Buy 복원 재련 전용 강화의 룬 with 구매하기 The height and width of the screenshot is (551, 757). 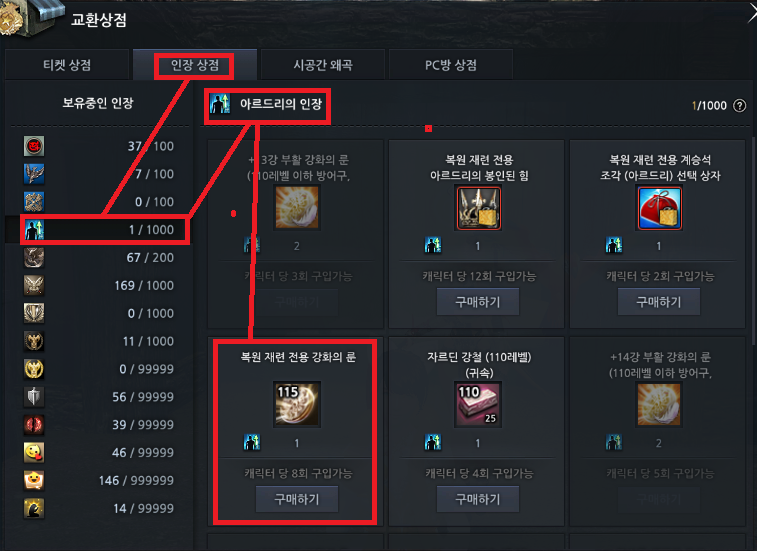pyautogui.click(x=296, y=499)
